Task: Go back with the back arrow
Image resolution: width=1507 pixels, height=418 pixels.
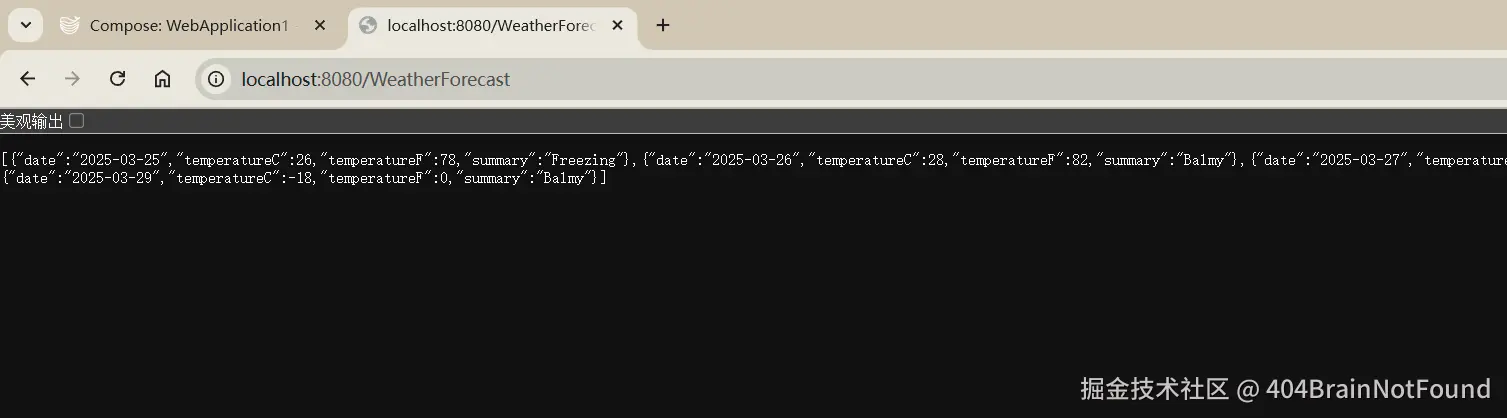Action: click(x=28, y=79)
